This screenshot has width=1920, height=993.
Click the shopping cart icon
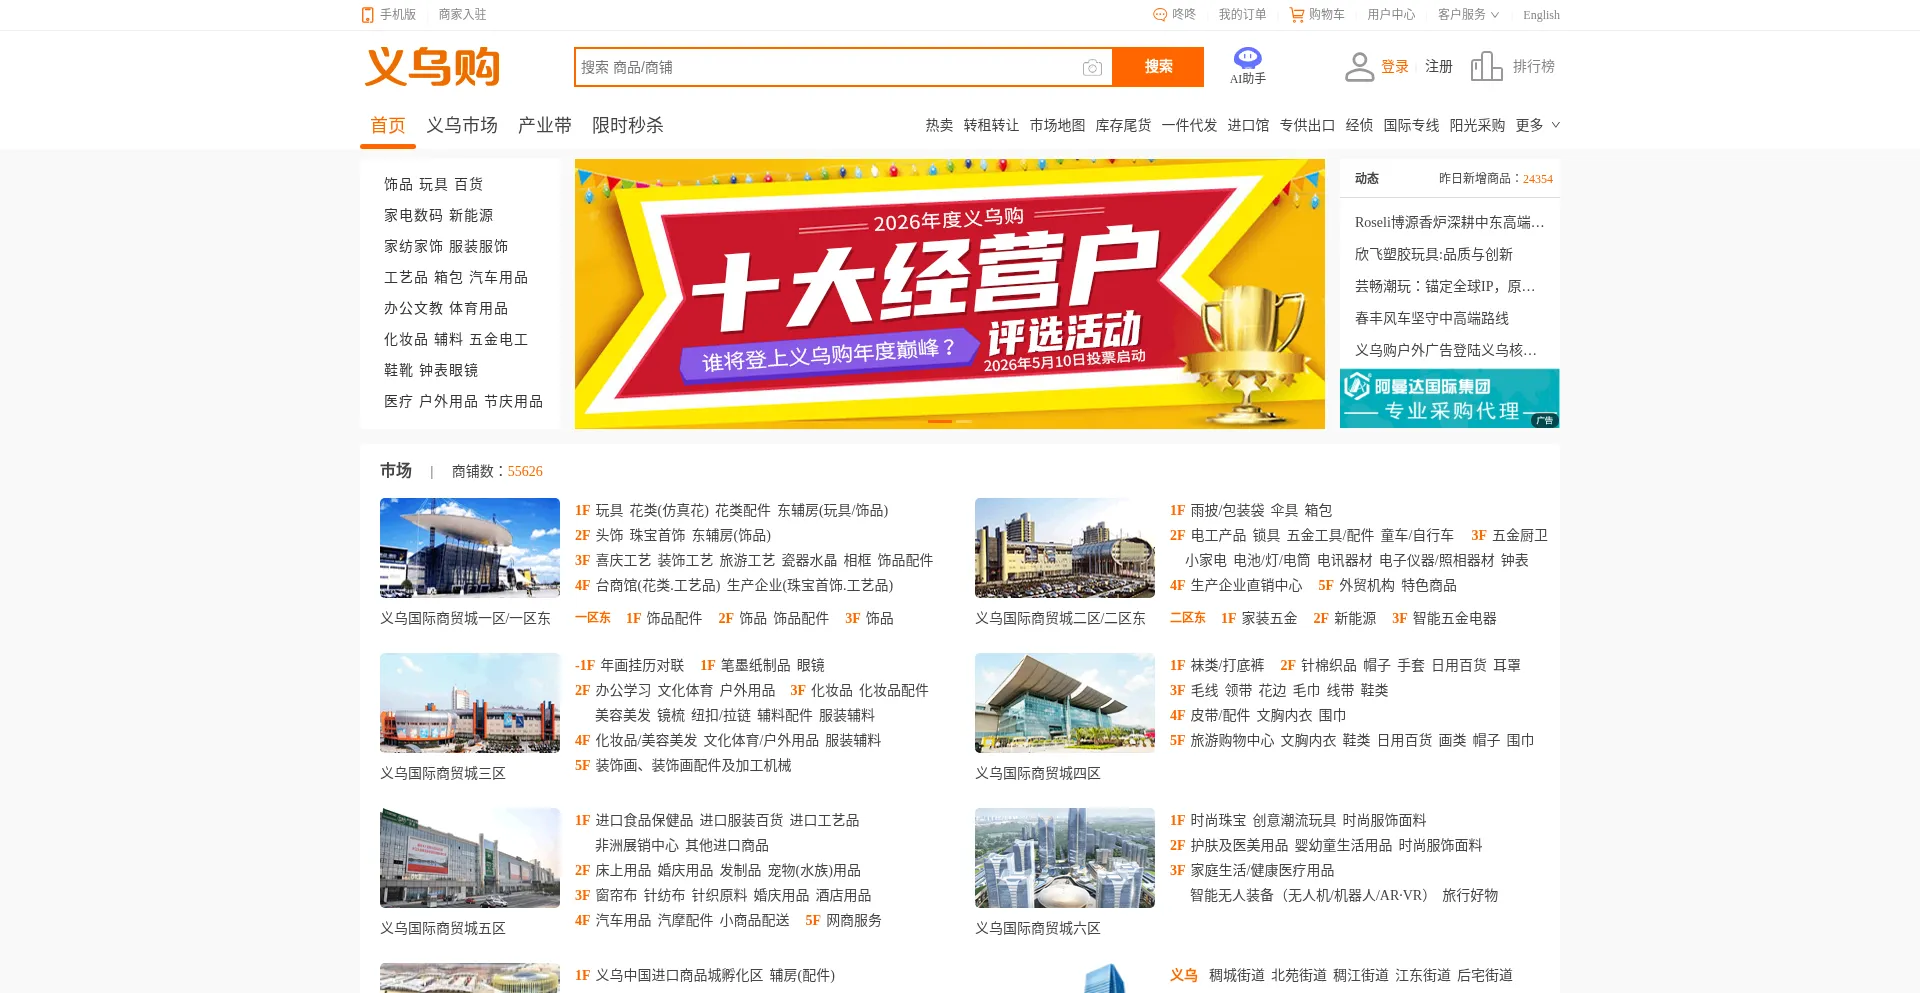(1297, 15)
